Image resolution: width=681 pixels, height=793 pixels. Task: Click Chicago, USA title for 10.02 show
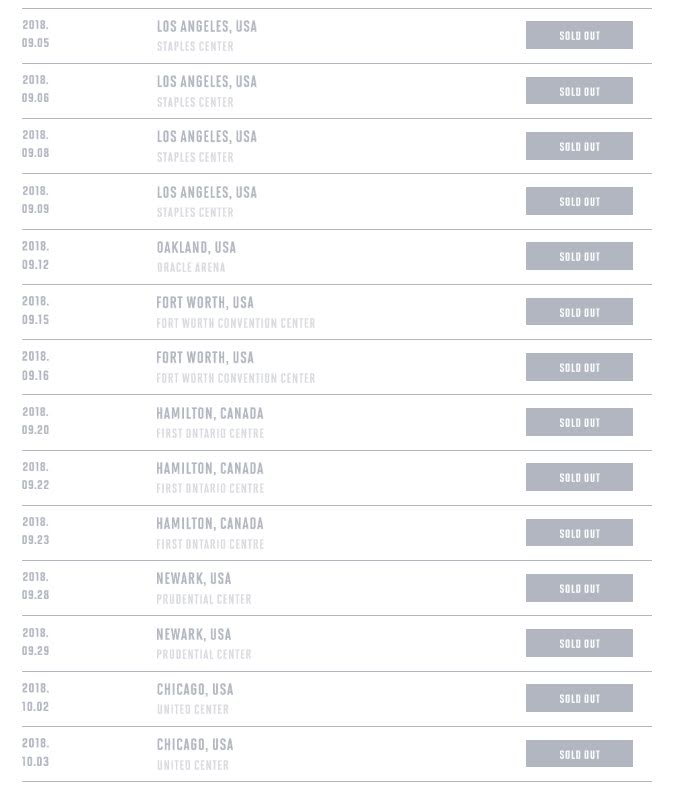point(195,689)
